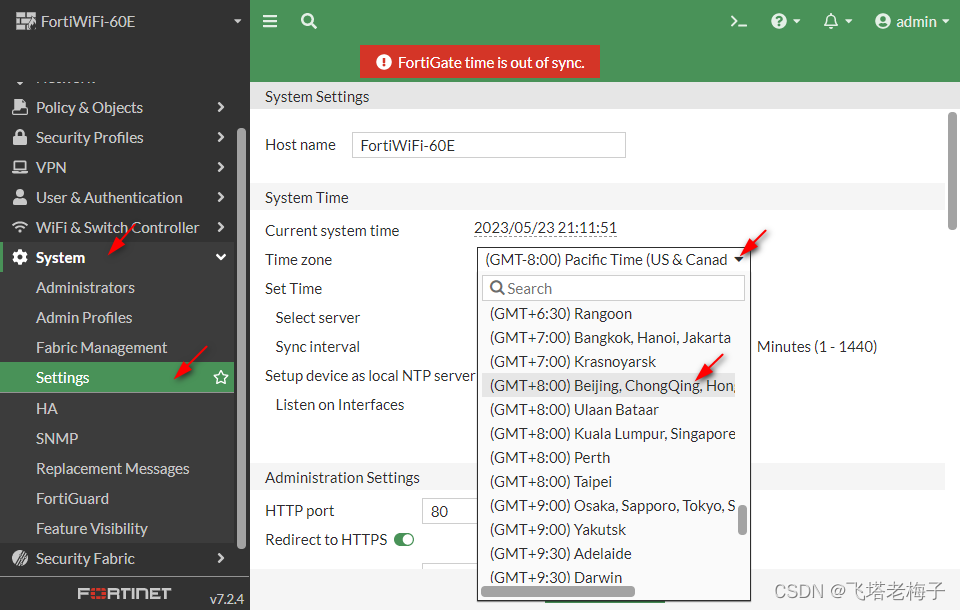Viewport: 960px width, 610px height.
Task: Select (GMT+9:30) Adelaide time zone
Action: point(560,553)
